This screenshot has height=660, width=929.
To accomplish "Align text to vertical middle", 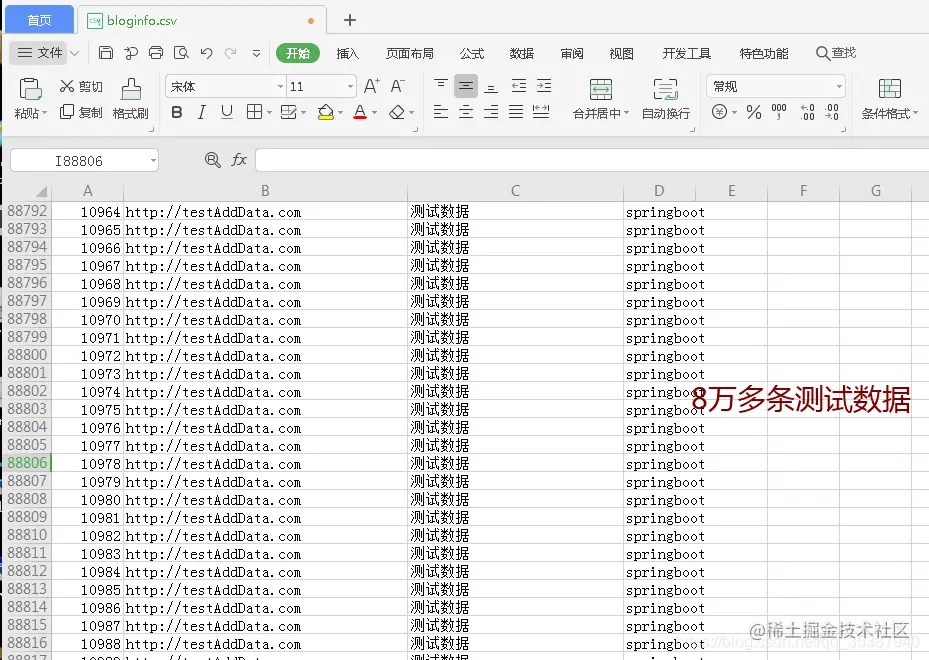I will click(466, 86).
